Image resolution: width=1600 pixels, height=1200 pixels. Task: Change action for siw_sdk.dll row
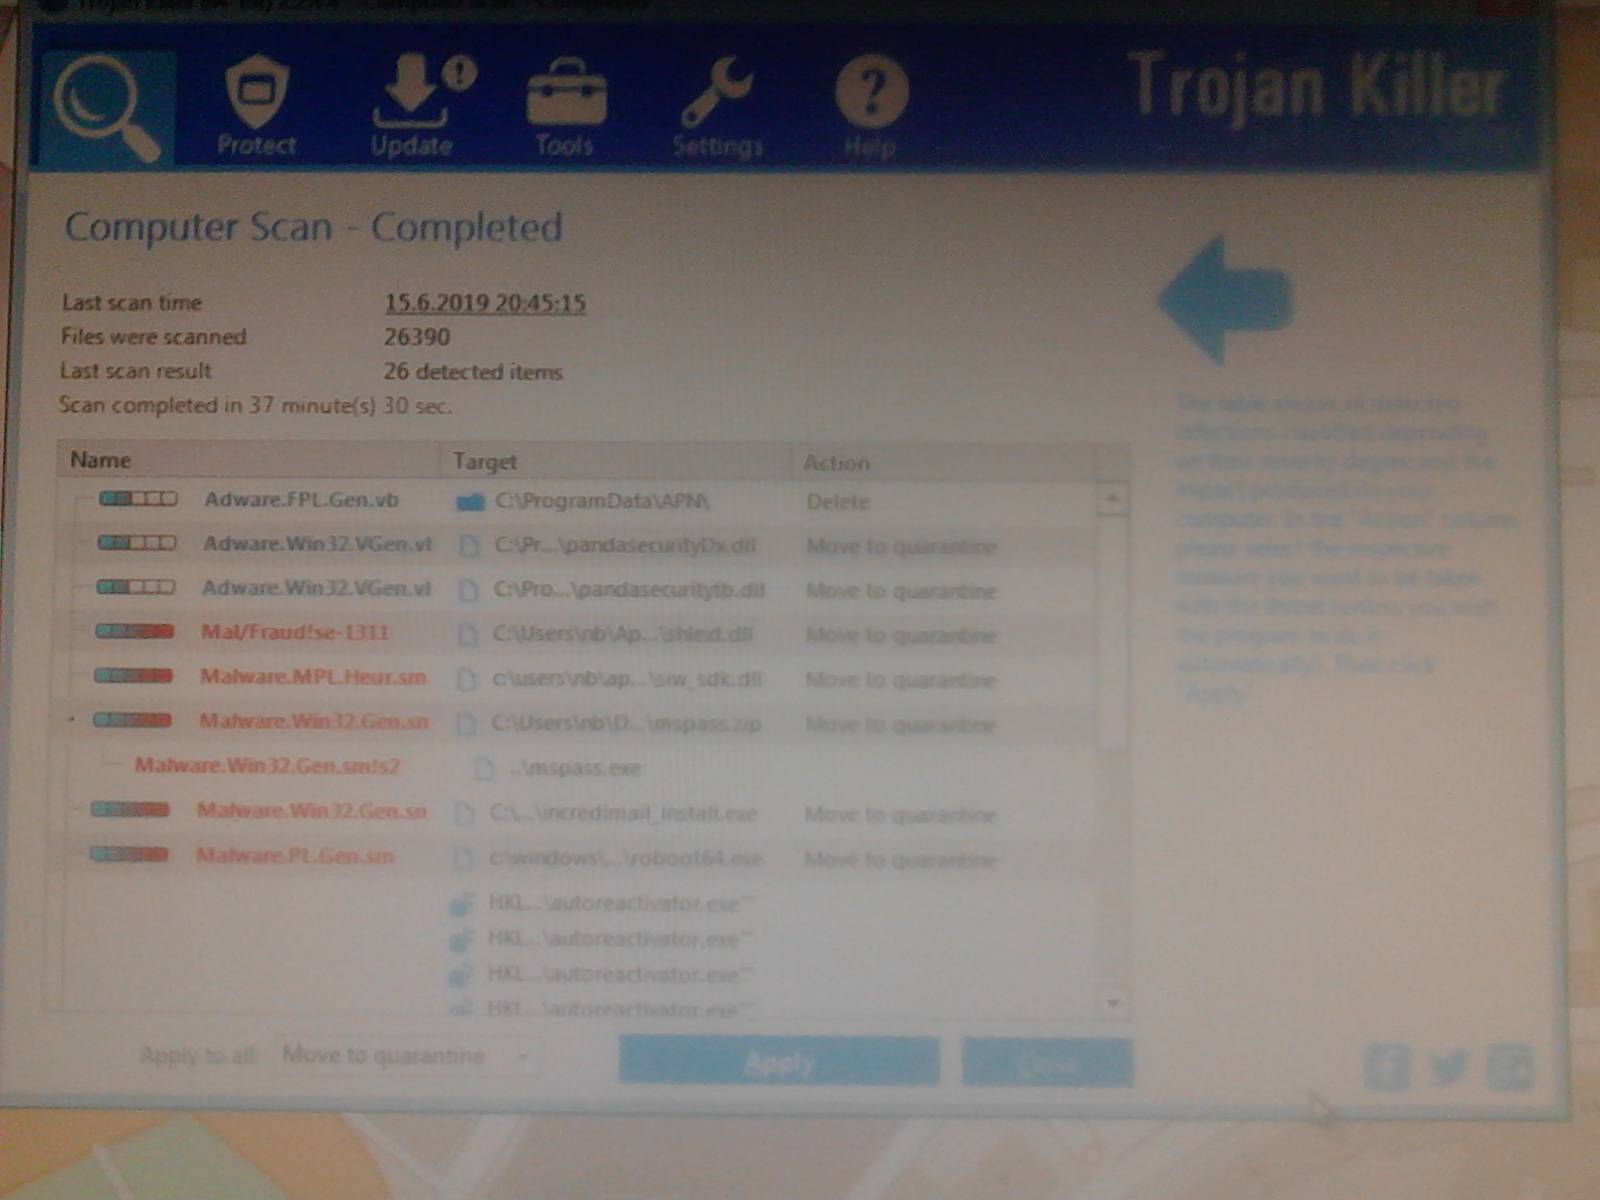901,680
